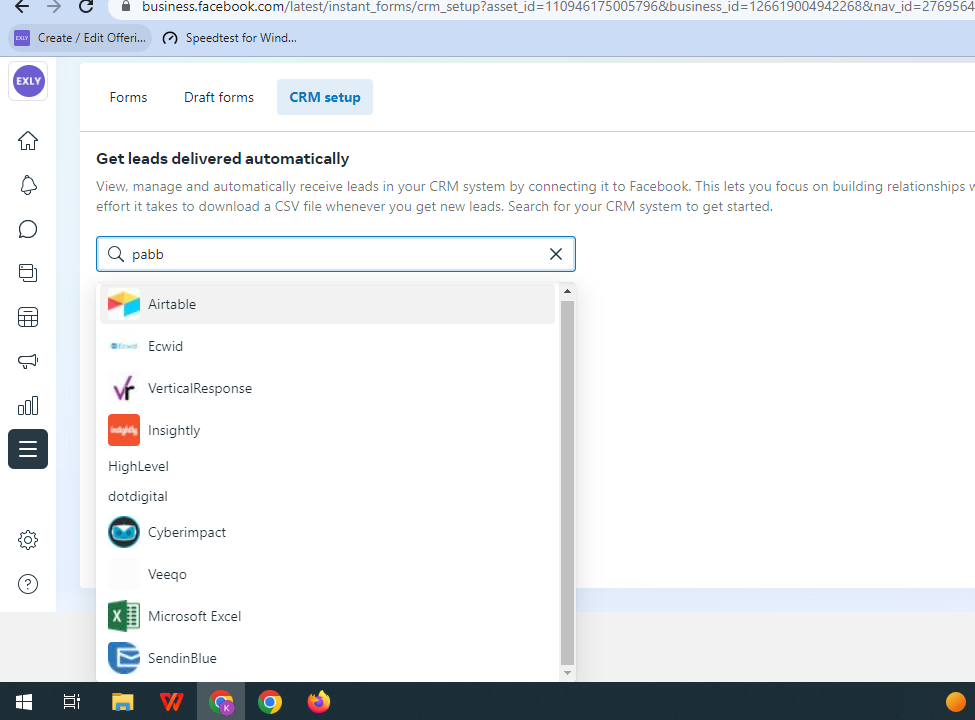Pick HighLevel from the dropdown list
975x720 pixels.
[x=327, y=466]
